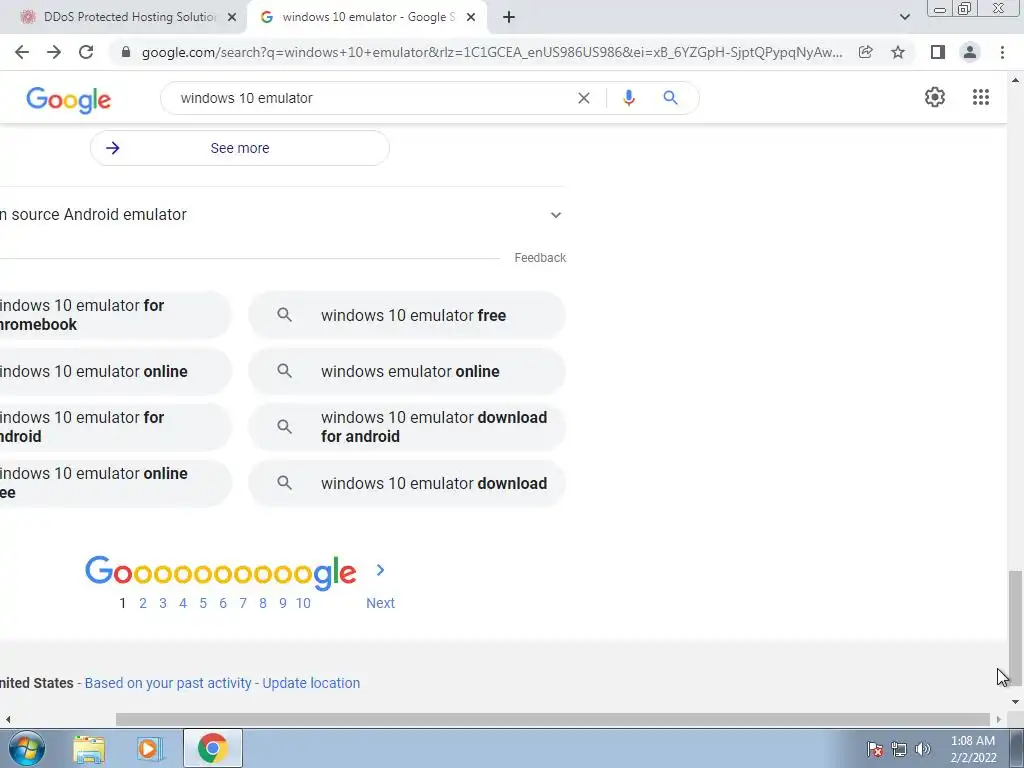The height and width of the screenshot is (768, 1024).
Task: Go to results page 9
Action: click(283, 603)
